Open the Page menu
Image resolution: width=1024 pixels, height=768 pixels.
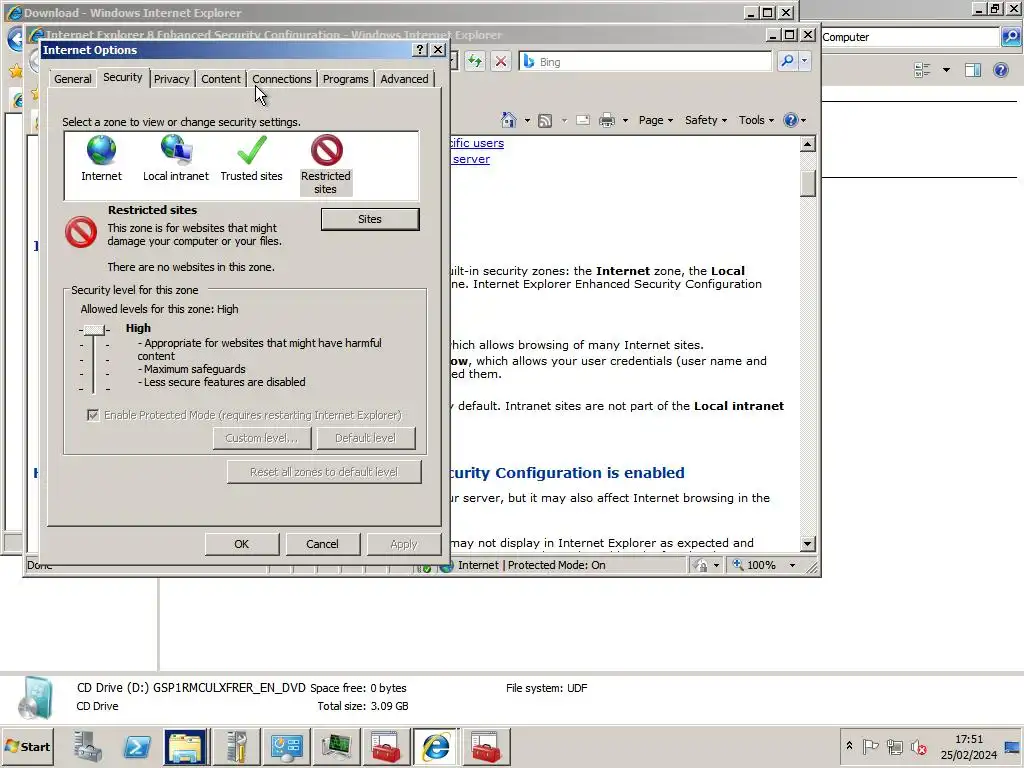[x=656, y=120]
